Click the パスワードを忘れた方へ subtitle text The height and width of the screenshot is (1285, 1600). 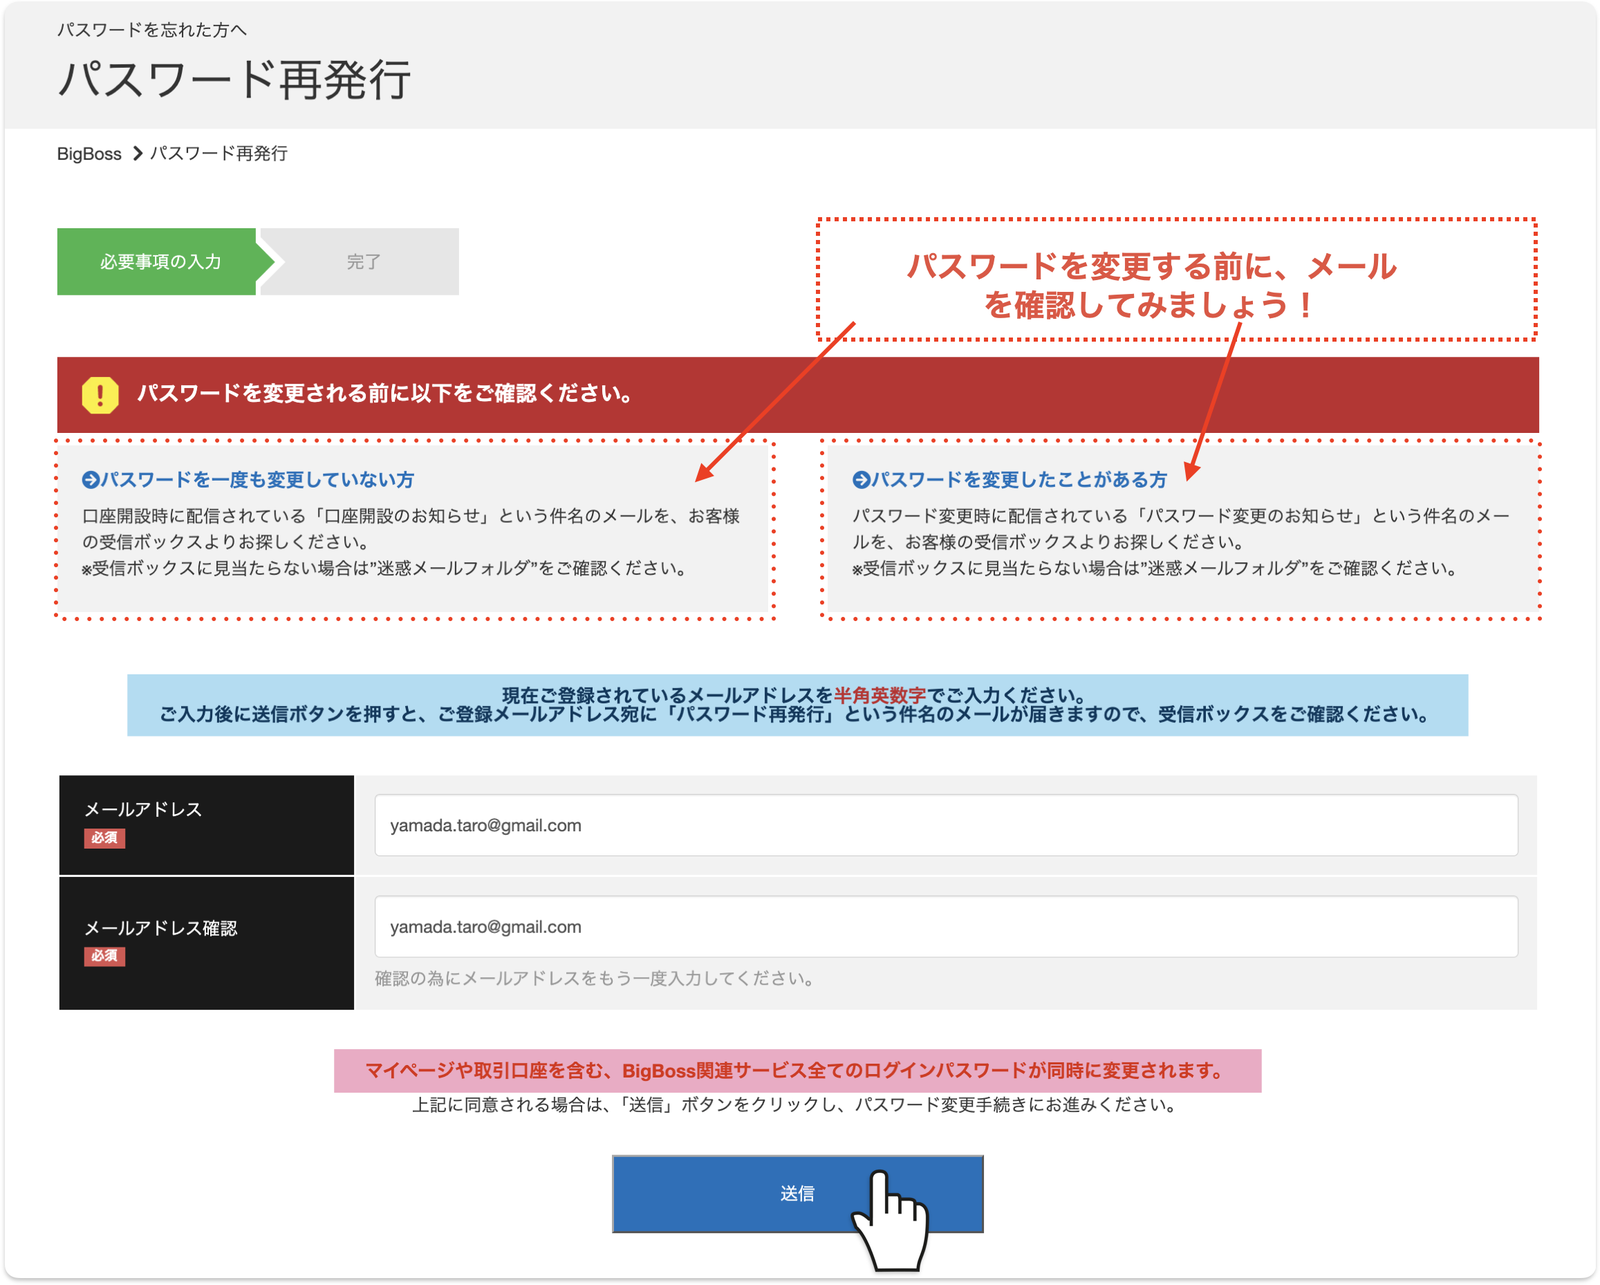[x=152, y=30]
